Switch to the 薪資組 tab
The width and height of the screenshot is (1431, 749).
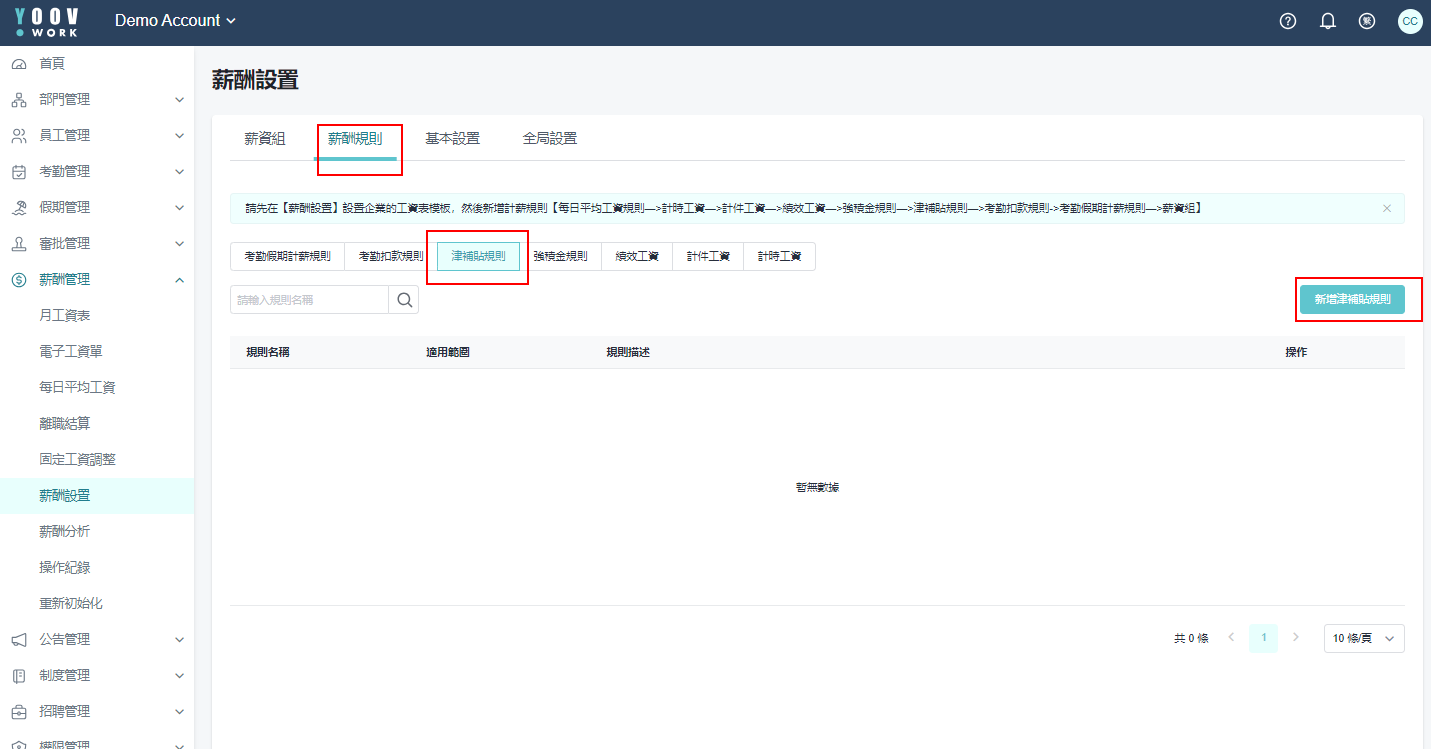click(x=265, y=139)
